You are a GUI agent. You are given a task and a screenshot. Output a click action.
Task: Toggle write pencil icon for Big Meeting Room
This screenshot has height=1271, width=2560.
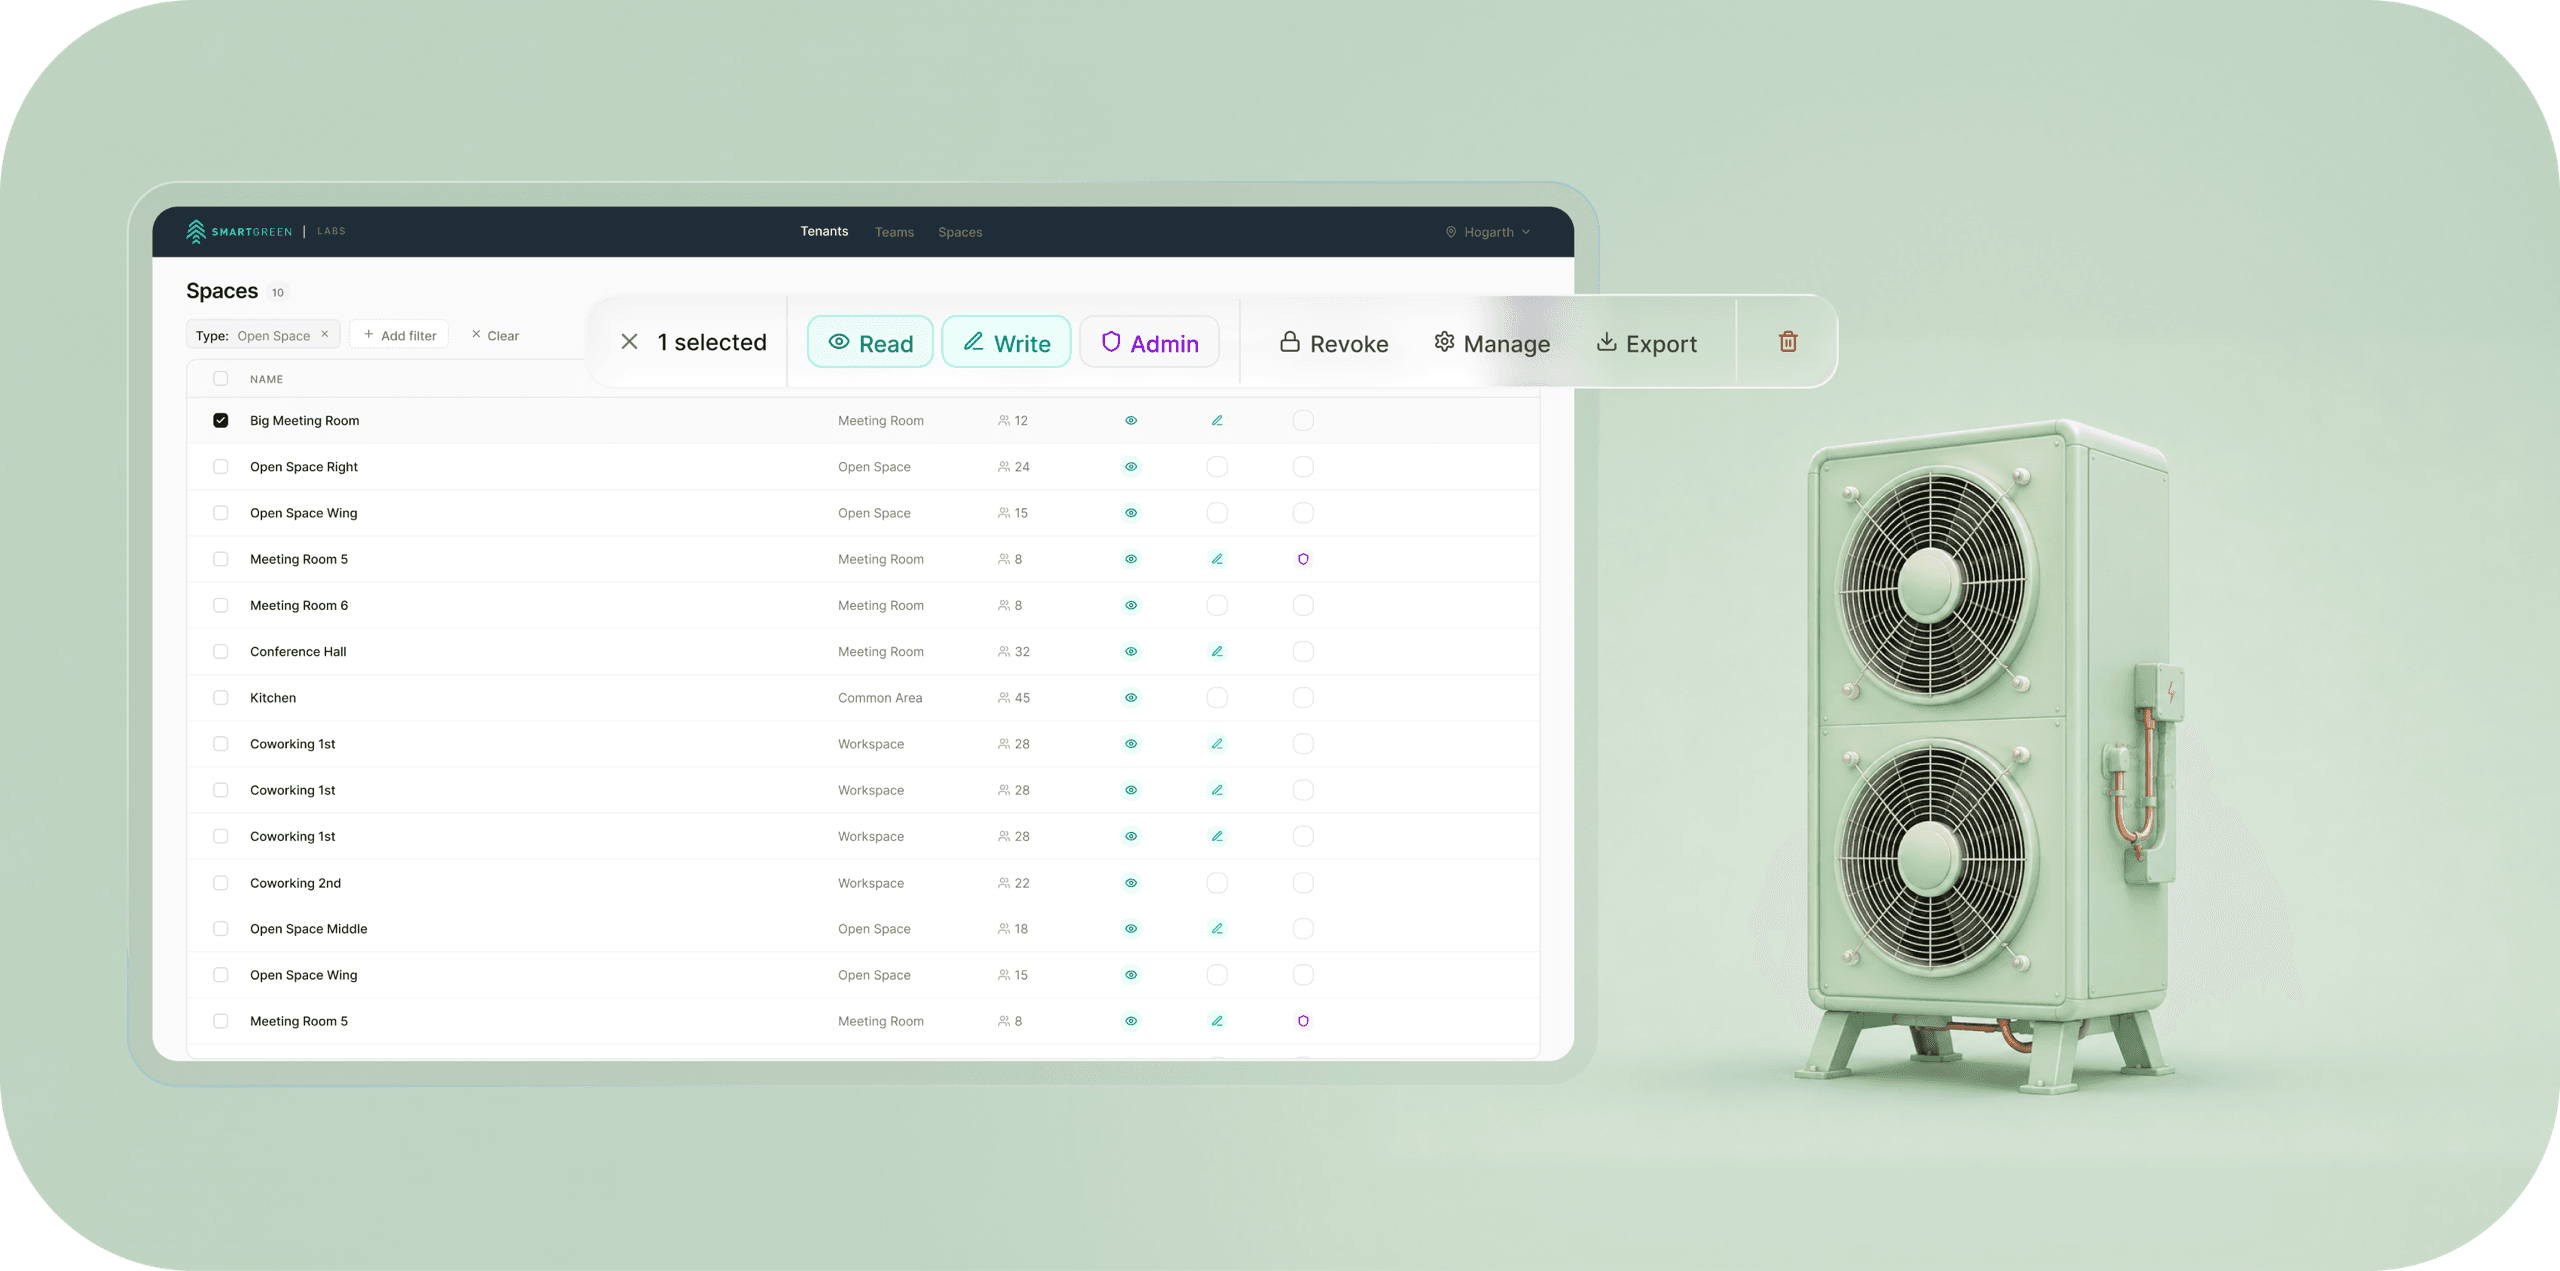pyautogui.click(x=1217, y=421)
